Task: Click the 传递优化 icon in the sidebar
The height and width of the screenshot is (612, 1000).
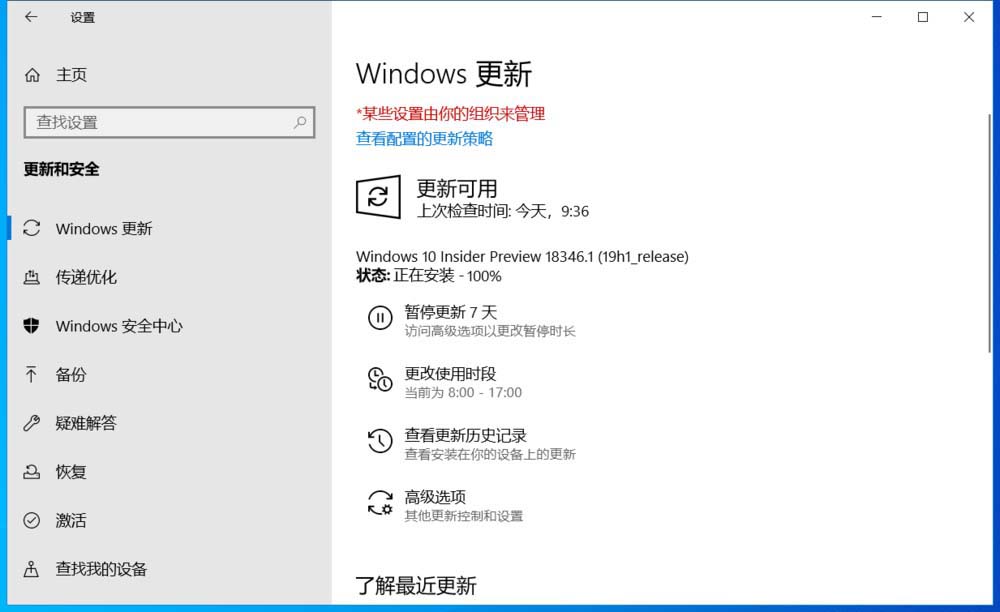Action: [31, 277]
